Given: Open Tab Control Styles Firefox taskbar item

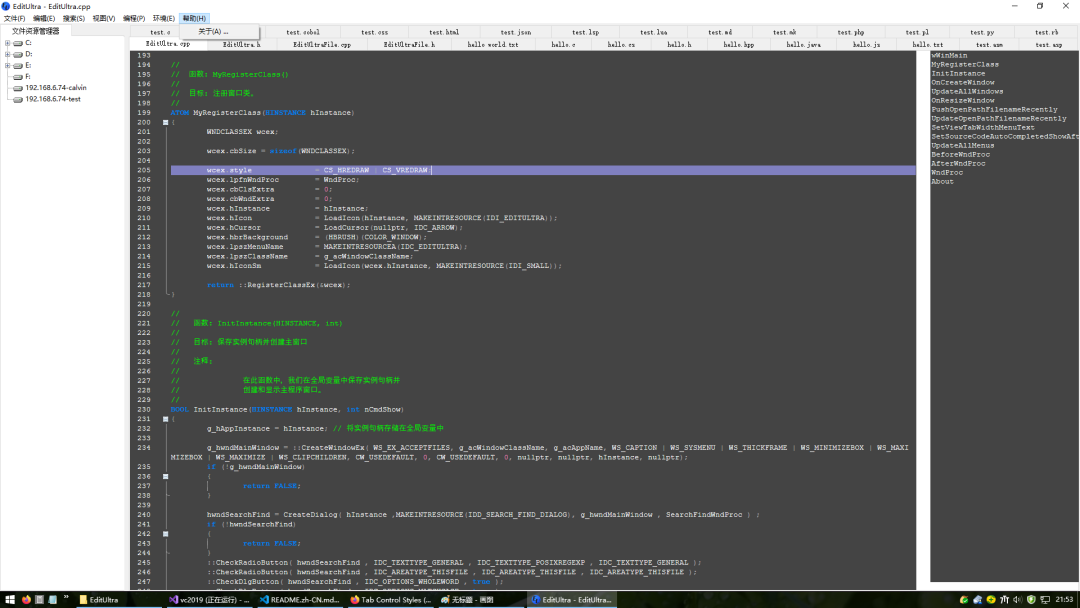Looking at the screenshot, I should 391,600.
